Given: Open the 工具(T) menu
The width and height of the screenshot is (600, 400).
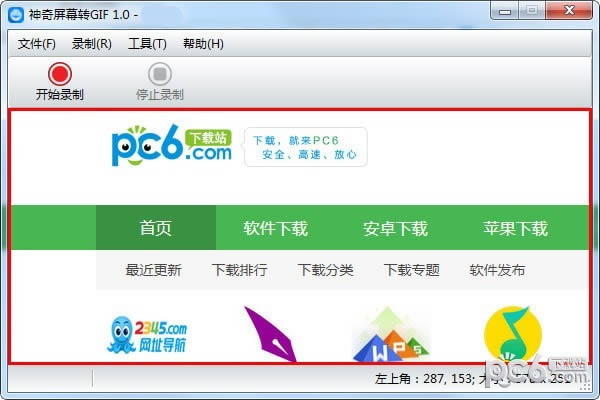Looking at the screenshot, I should pyautogui.click(x=147, y=44).
